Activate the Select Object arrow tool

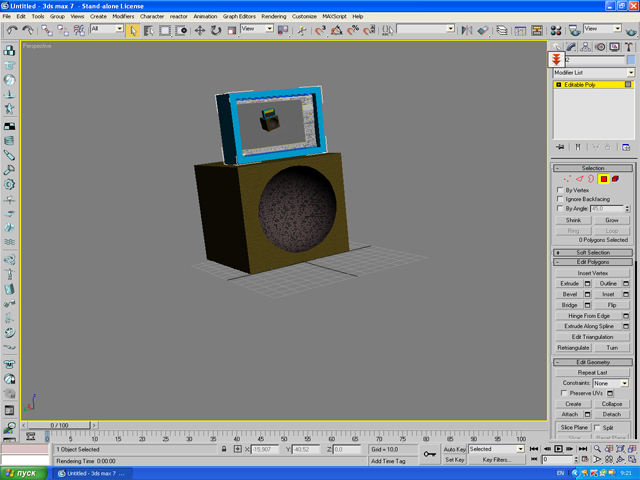pos(133,30)
